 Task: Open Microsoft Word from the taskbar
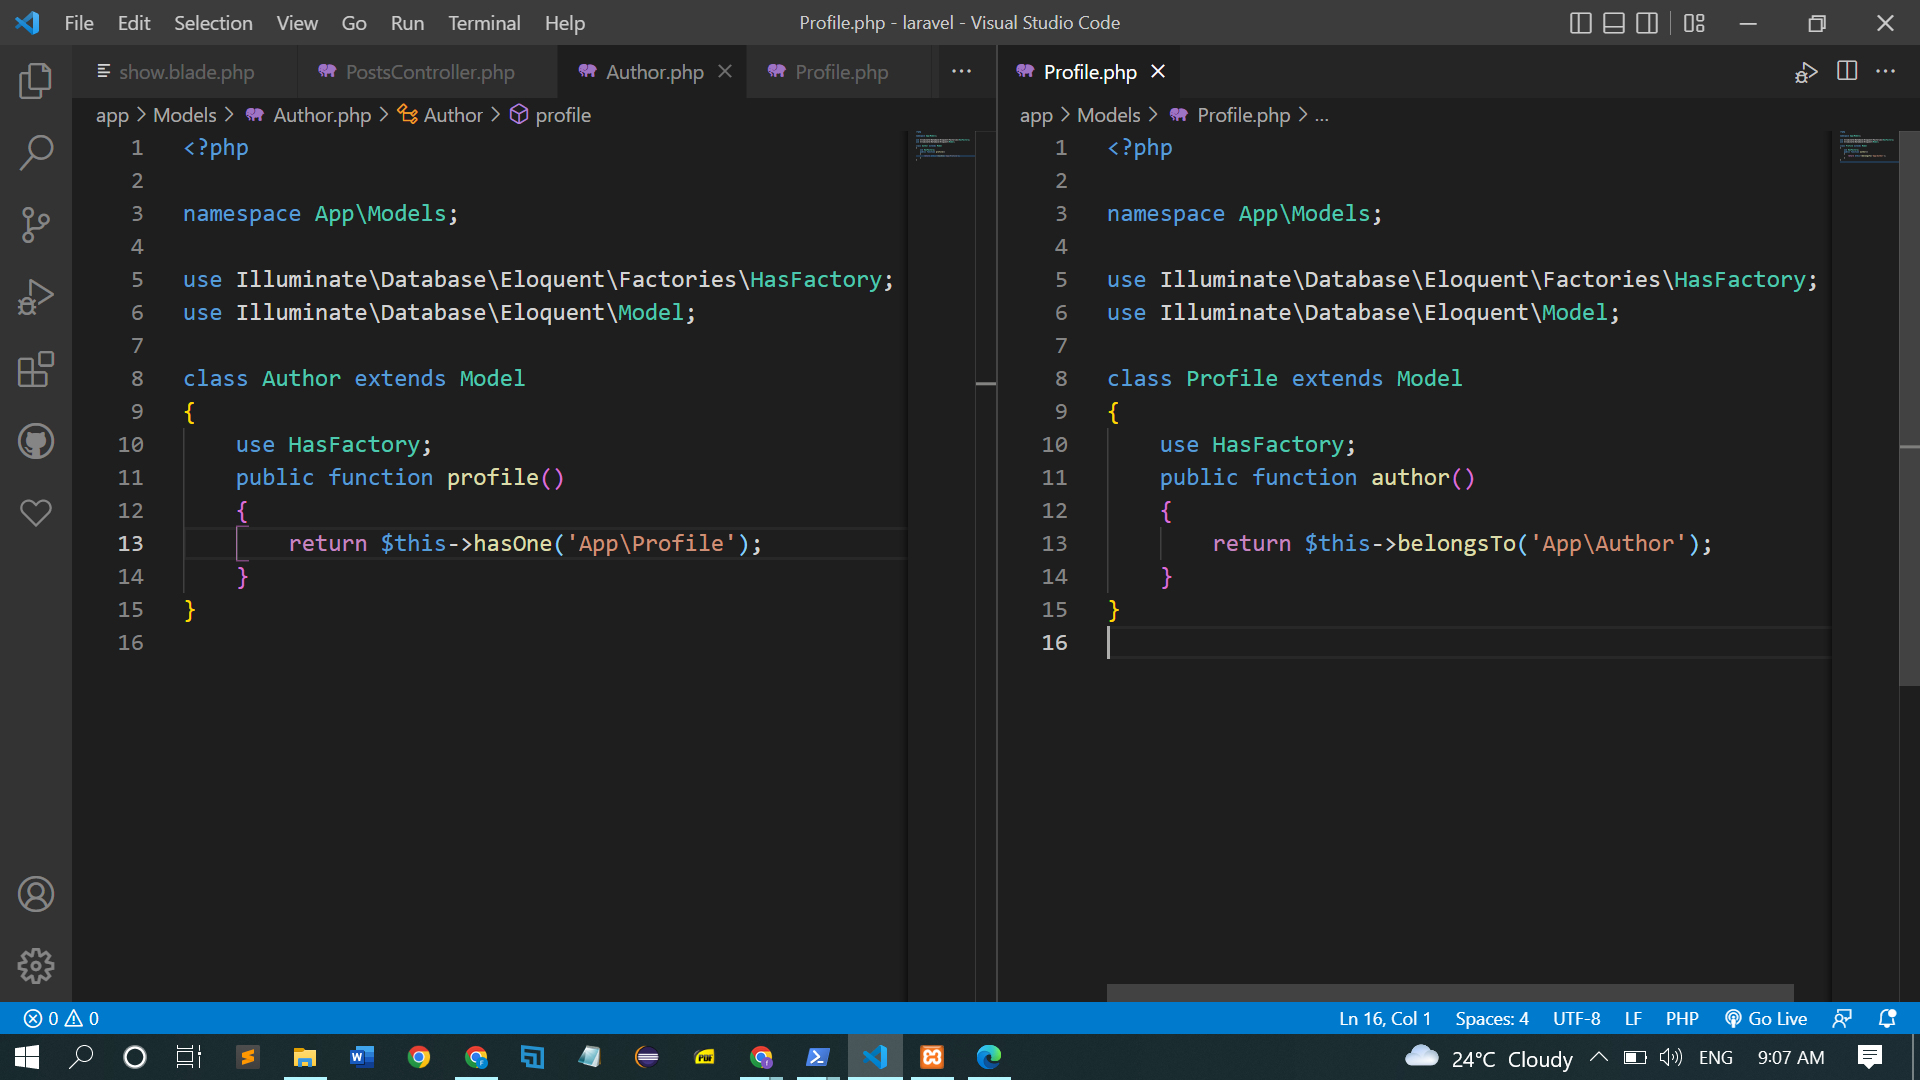pyautogui.click(x=362, y=1057)
